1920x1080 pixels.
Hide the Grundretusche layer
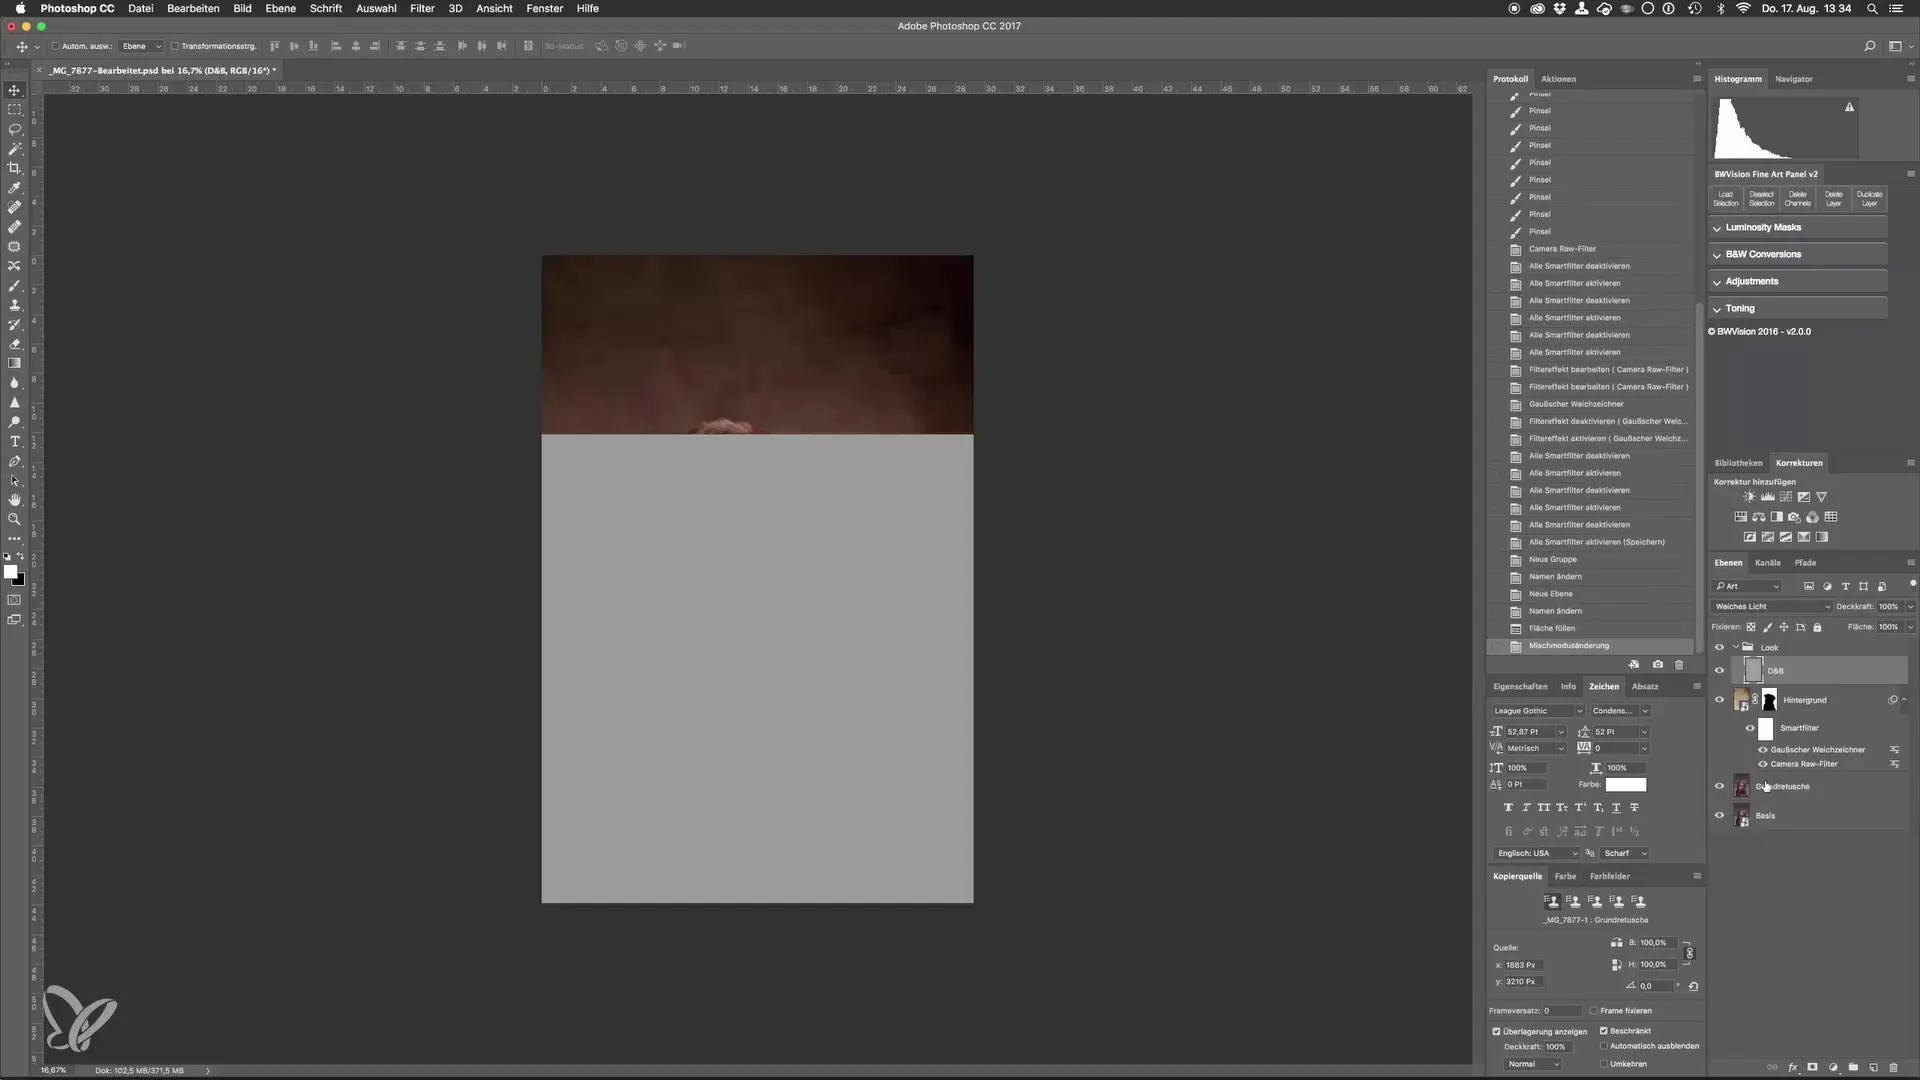pos(1719,786)
